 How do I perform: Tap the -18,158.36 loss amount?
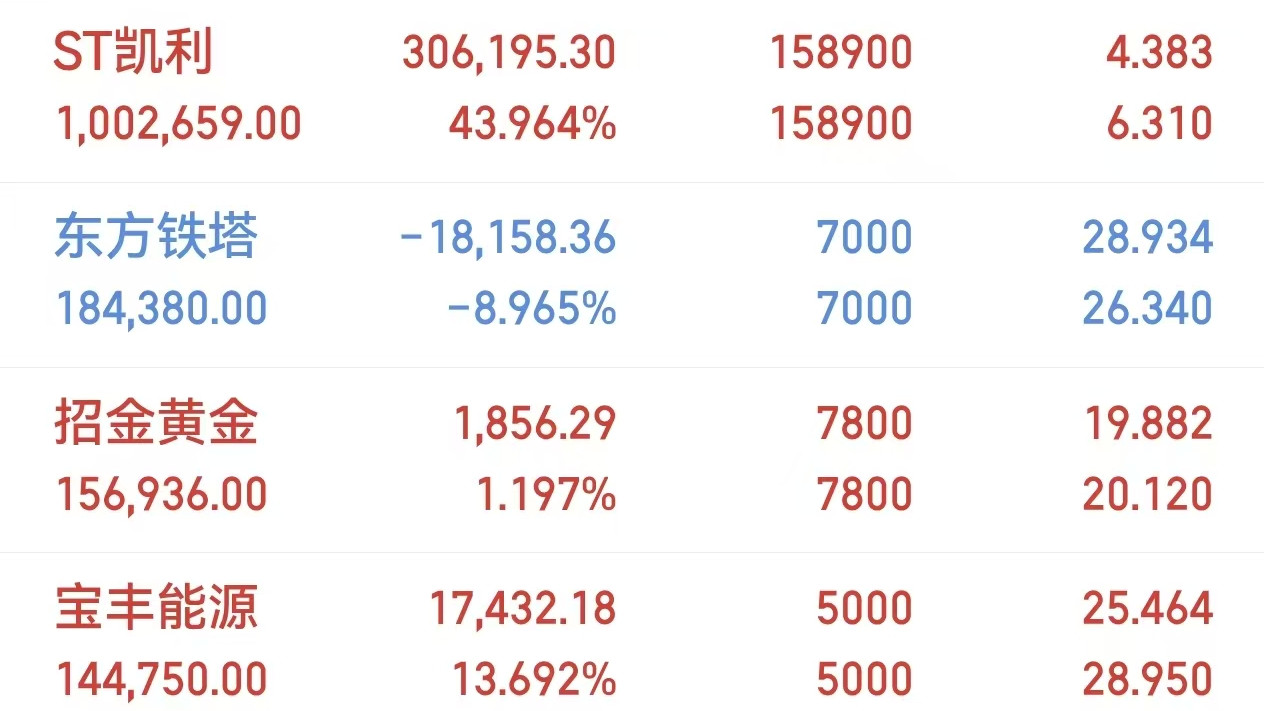click(x=506, y=238)
